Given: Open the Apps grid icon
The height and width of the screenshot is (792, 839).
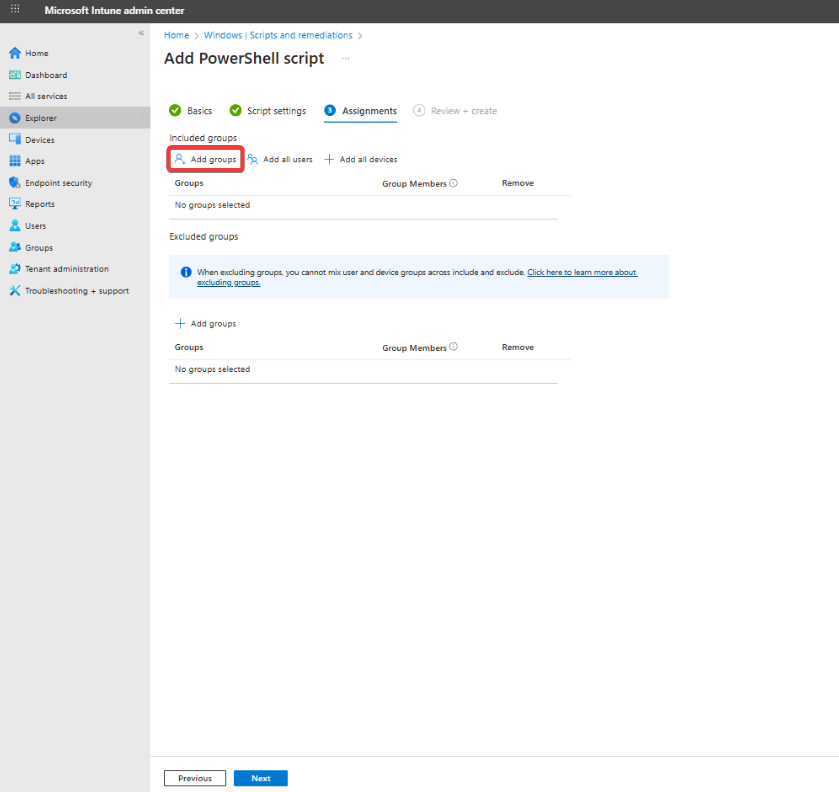Looking at the screenshot, I should [15, 161].
